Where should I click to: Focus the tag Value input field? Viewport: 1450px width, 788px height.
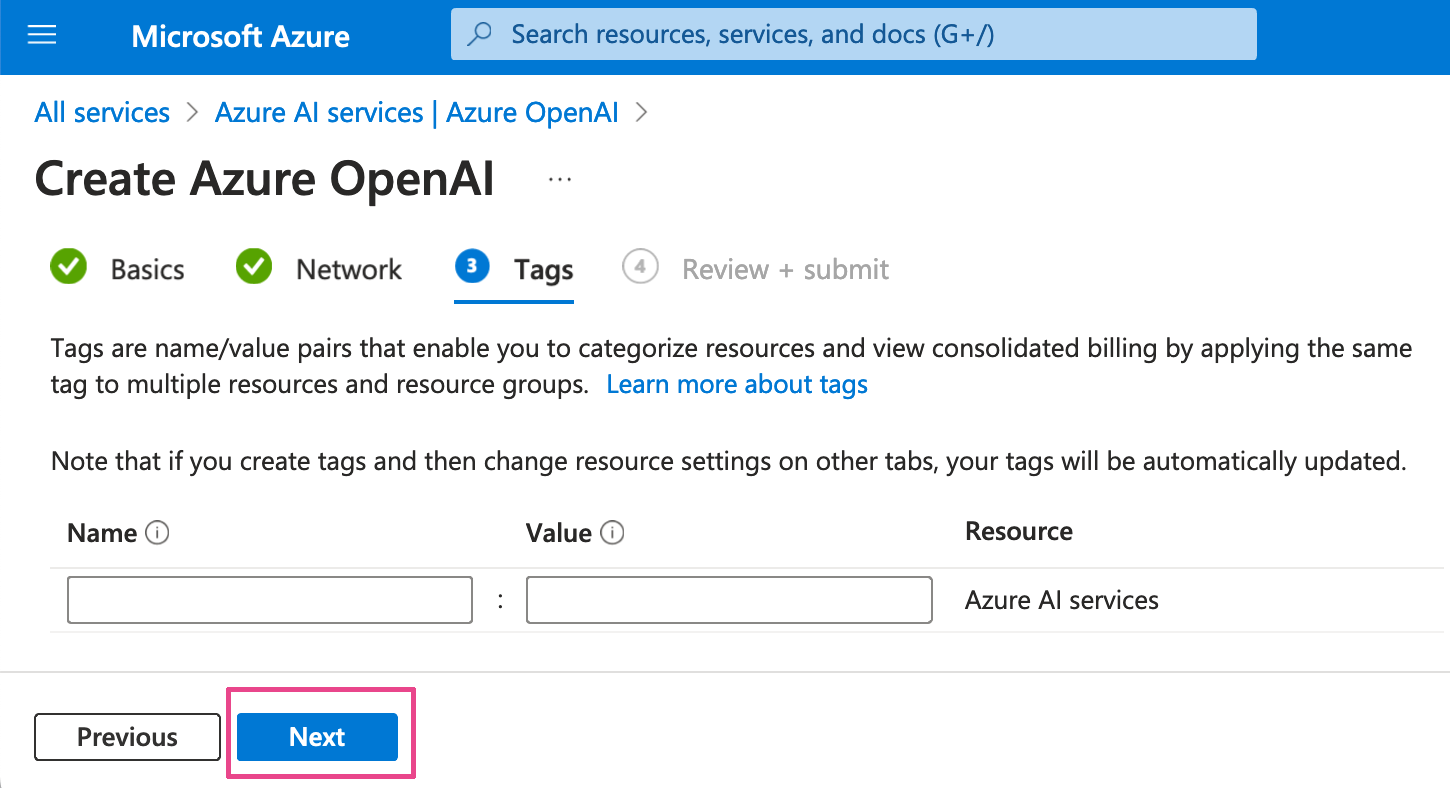coord(729,600)
